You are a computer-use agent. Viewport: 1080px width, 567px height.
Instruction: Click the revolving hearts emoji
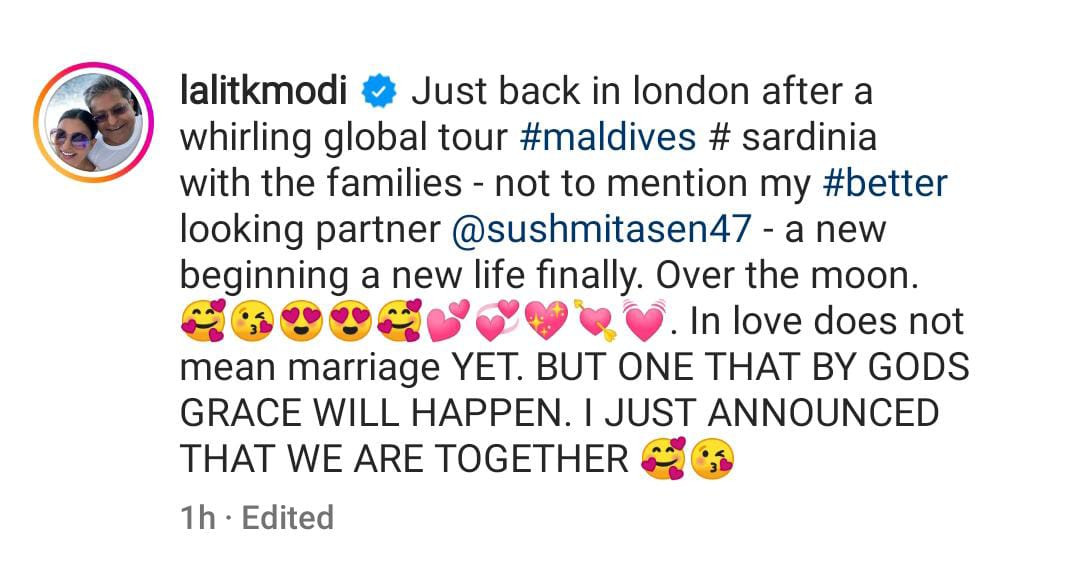(499, 322)
